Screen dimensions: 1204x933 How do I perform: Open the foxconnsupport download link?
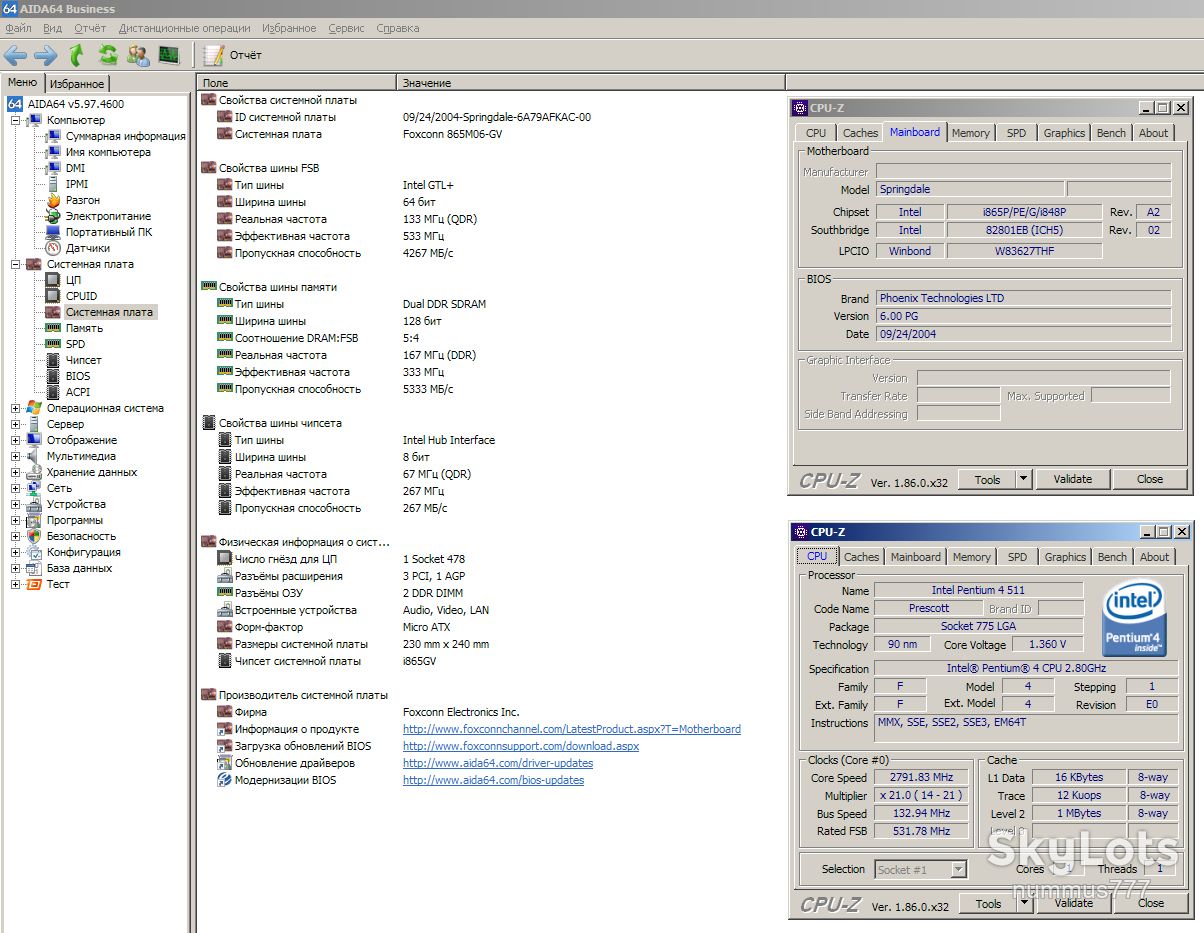(521, 746)
